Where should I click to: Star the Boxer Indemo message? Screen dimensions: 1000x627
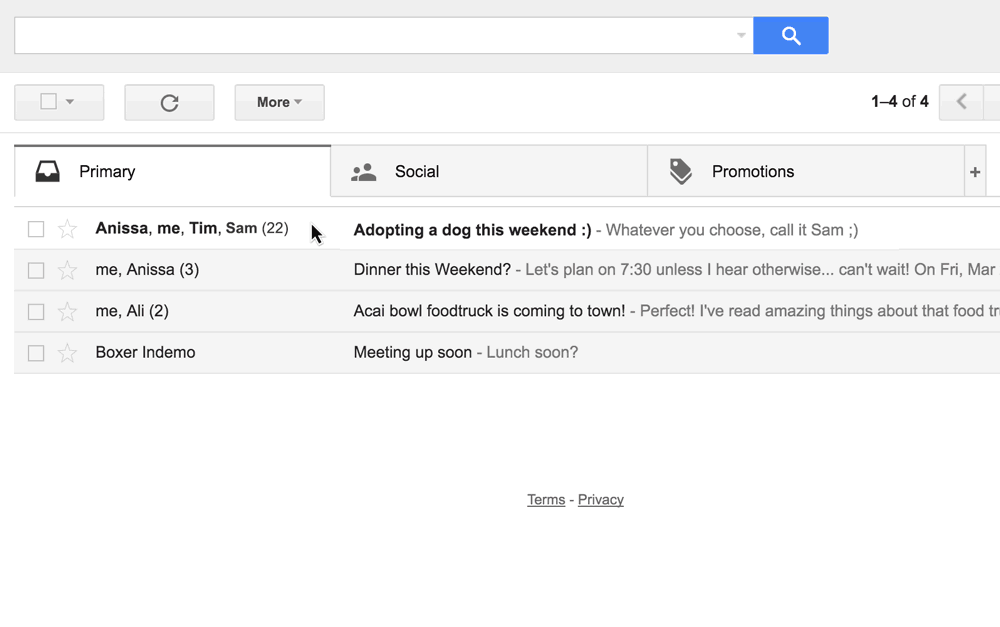(67, 353)
